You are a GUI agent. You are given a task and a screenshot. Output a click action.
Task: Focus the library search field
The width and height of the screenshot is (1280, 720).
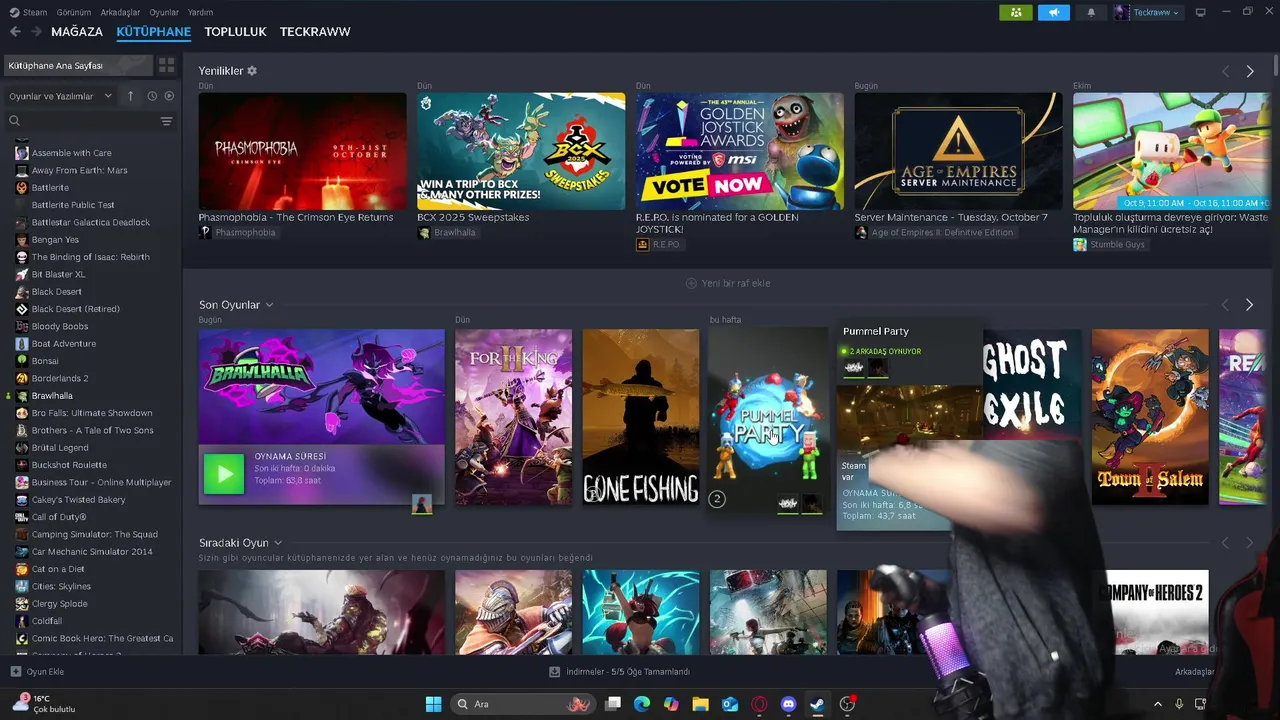(80, 121)
